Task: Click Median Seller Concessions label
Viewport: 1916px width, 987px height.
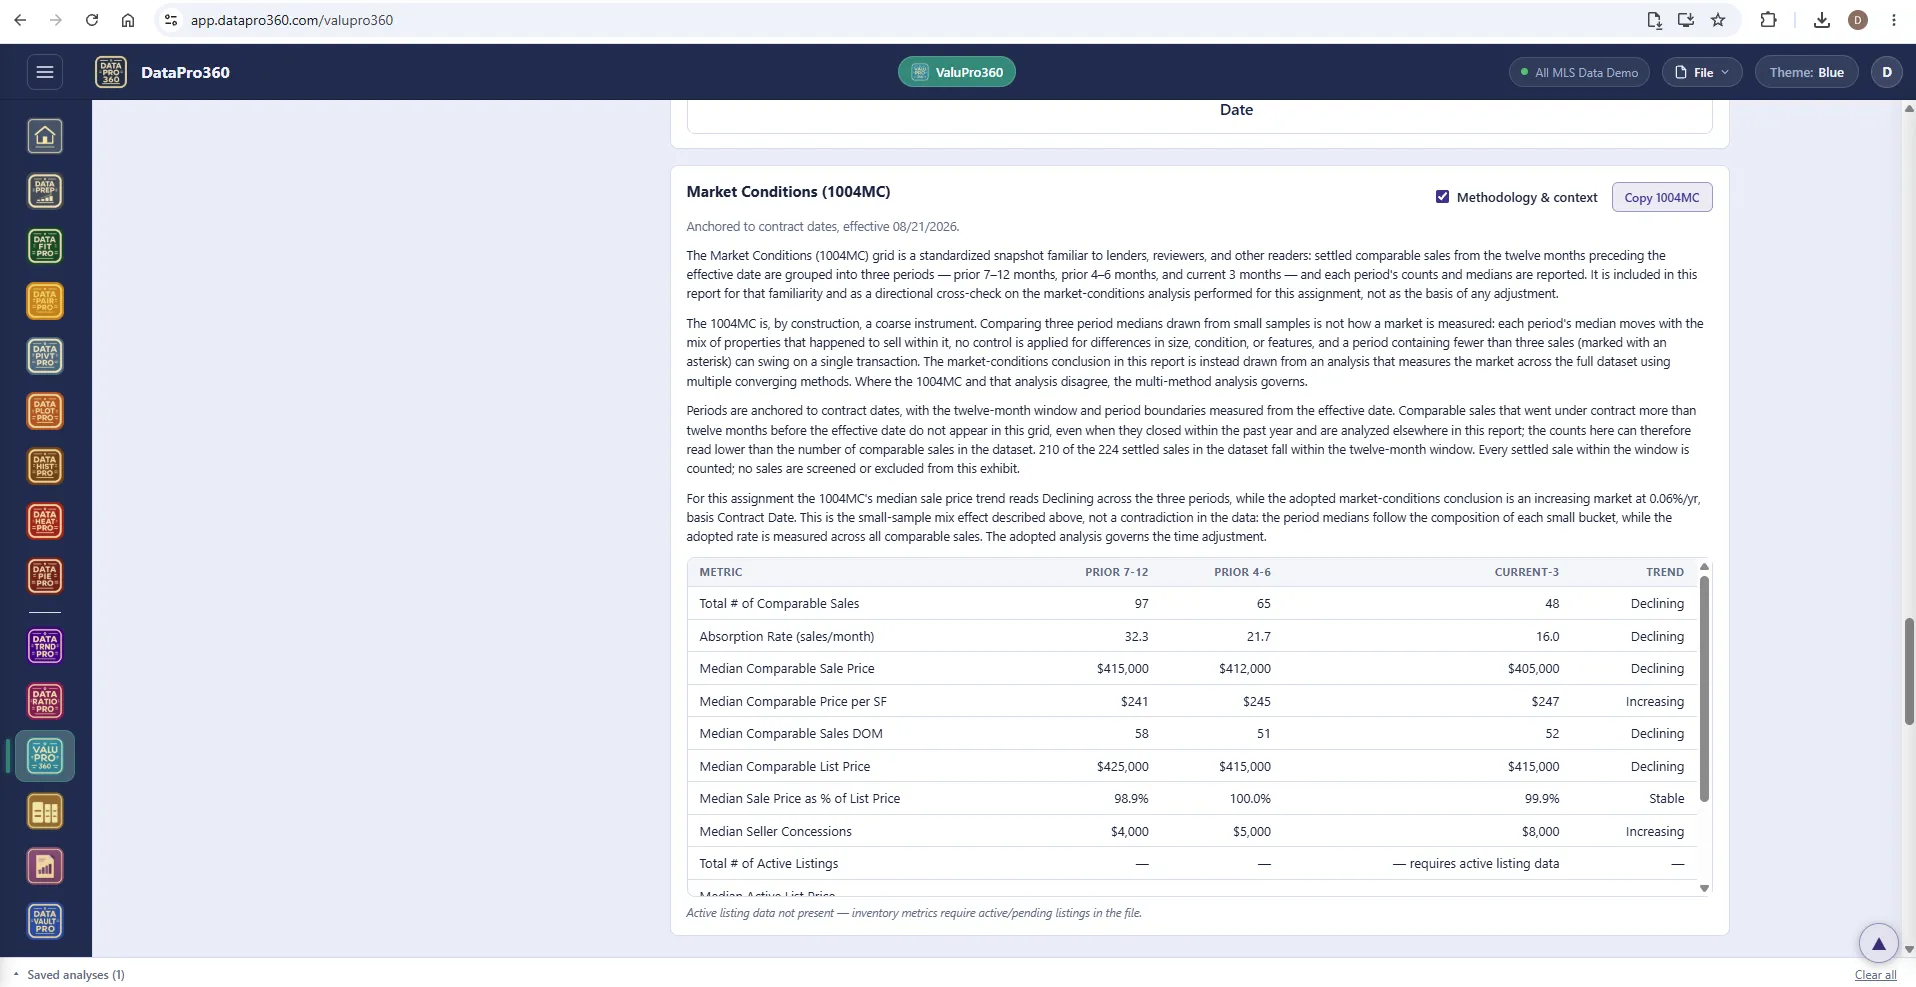Action: 775,831
